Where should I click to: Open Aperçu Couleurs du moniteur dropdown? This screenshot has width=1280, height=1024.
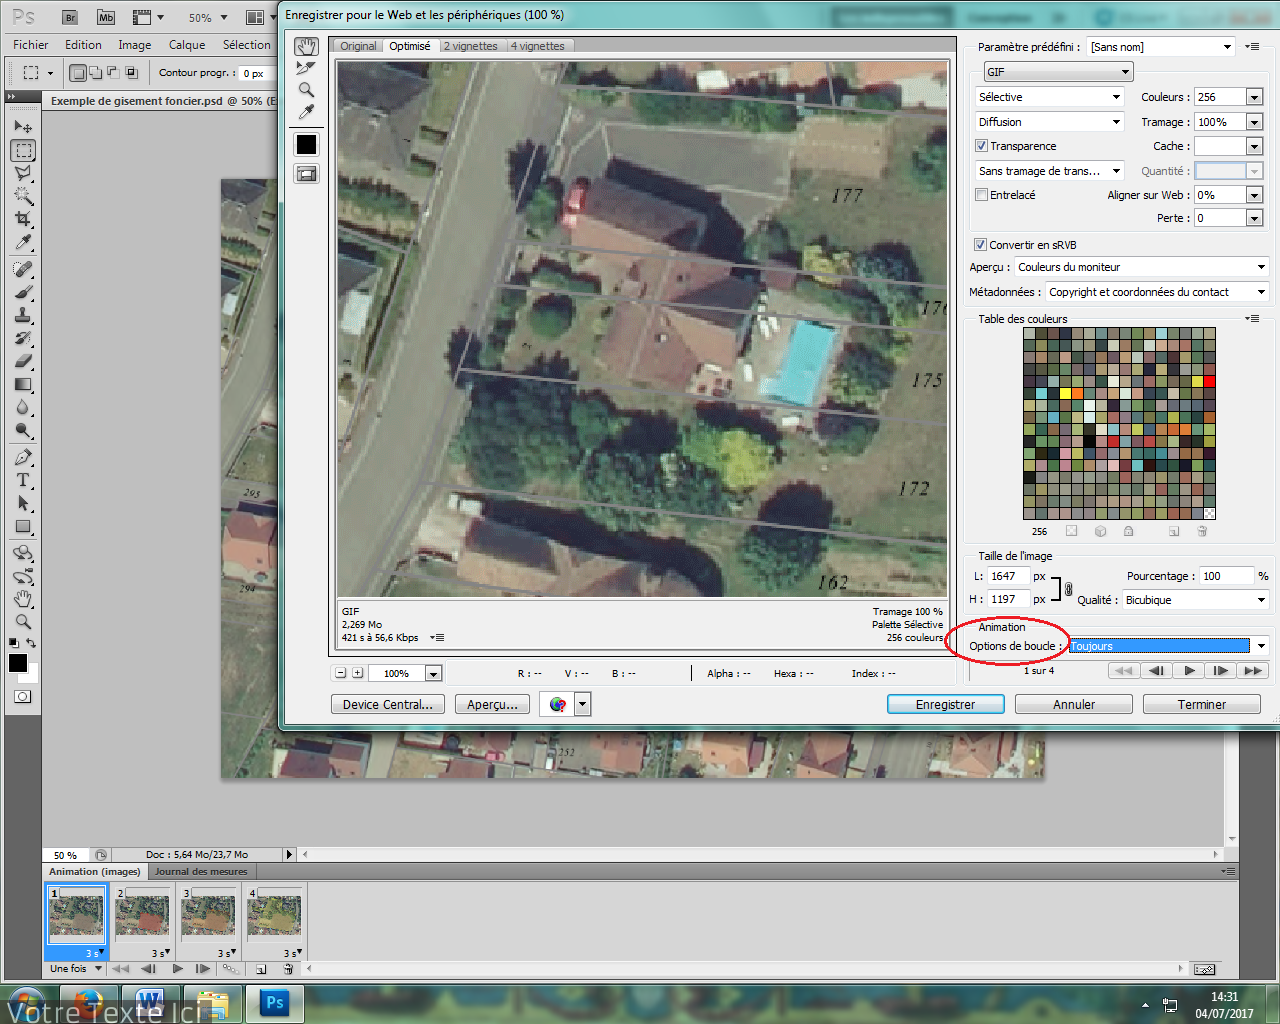(1142, 267)
